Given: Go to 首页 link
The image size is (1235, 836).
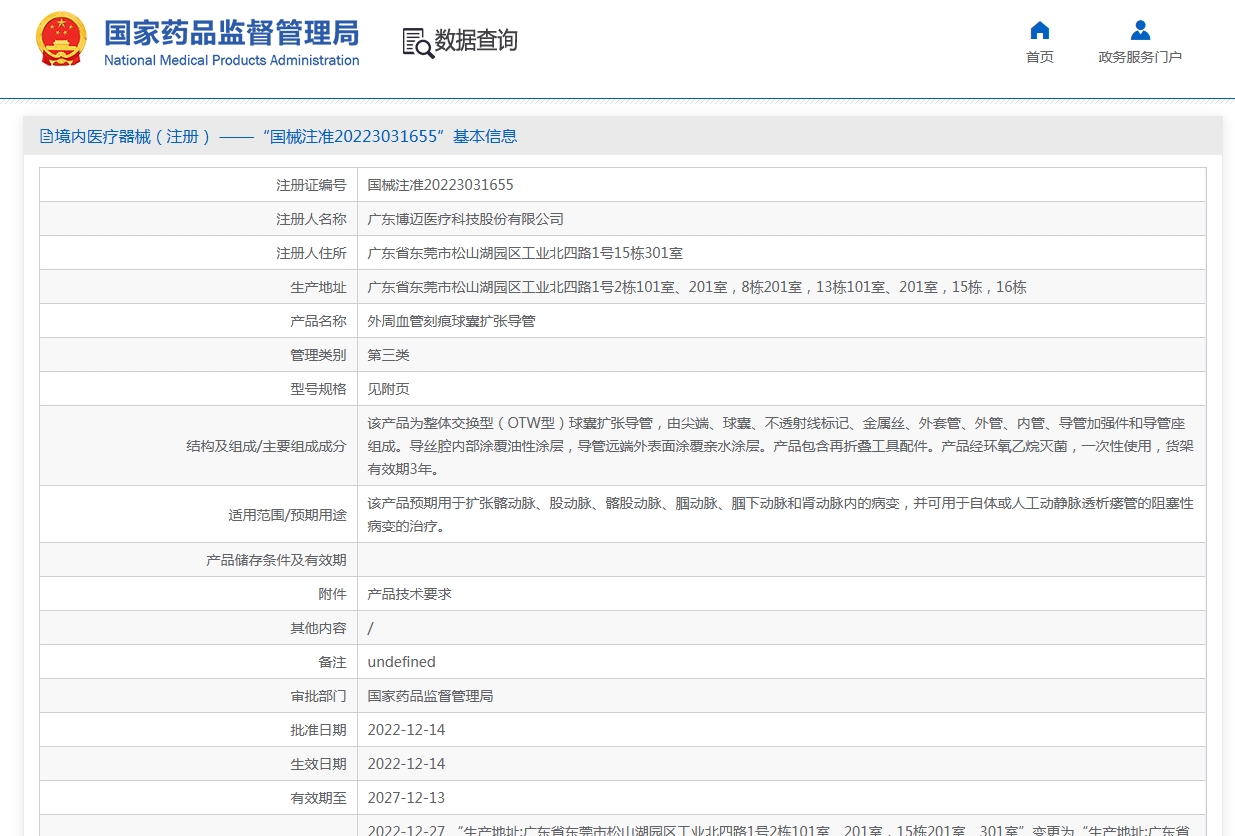Looking at the screenshot, I should click(x=1040, y=57).
